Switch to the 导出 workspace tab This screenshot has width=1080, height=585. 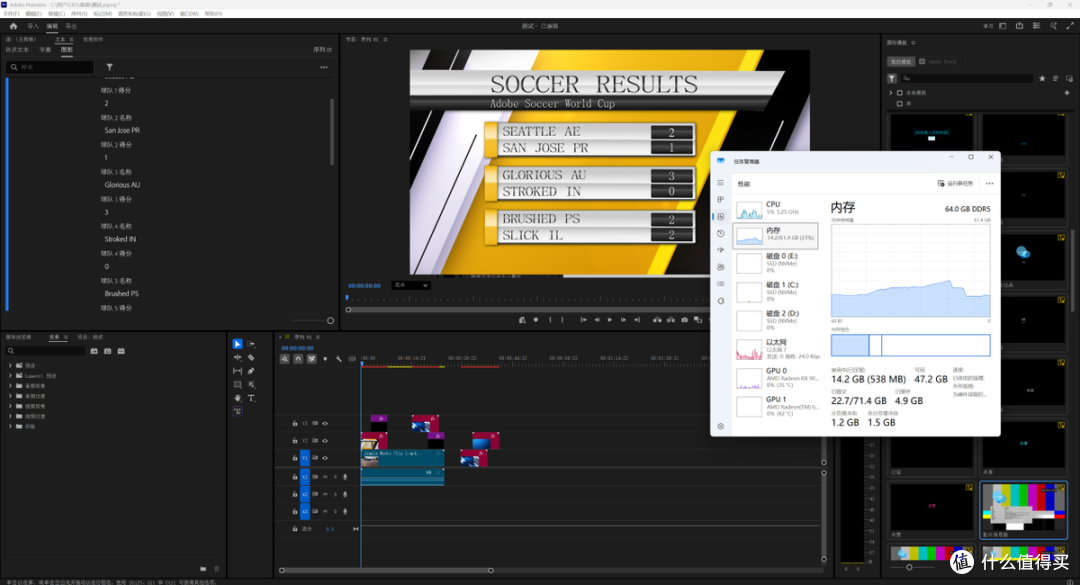click(71, 26)
